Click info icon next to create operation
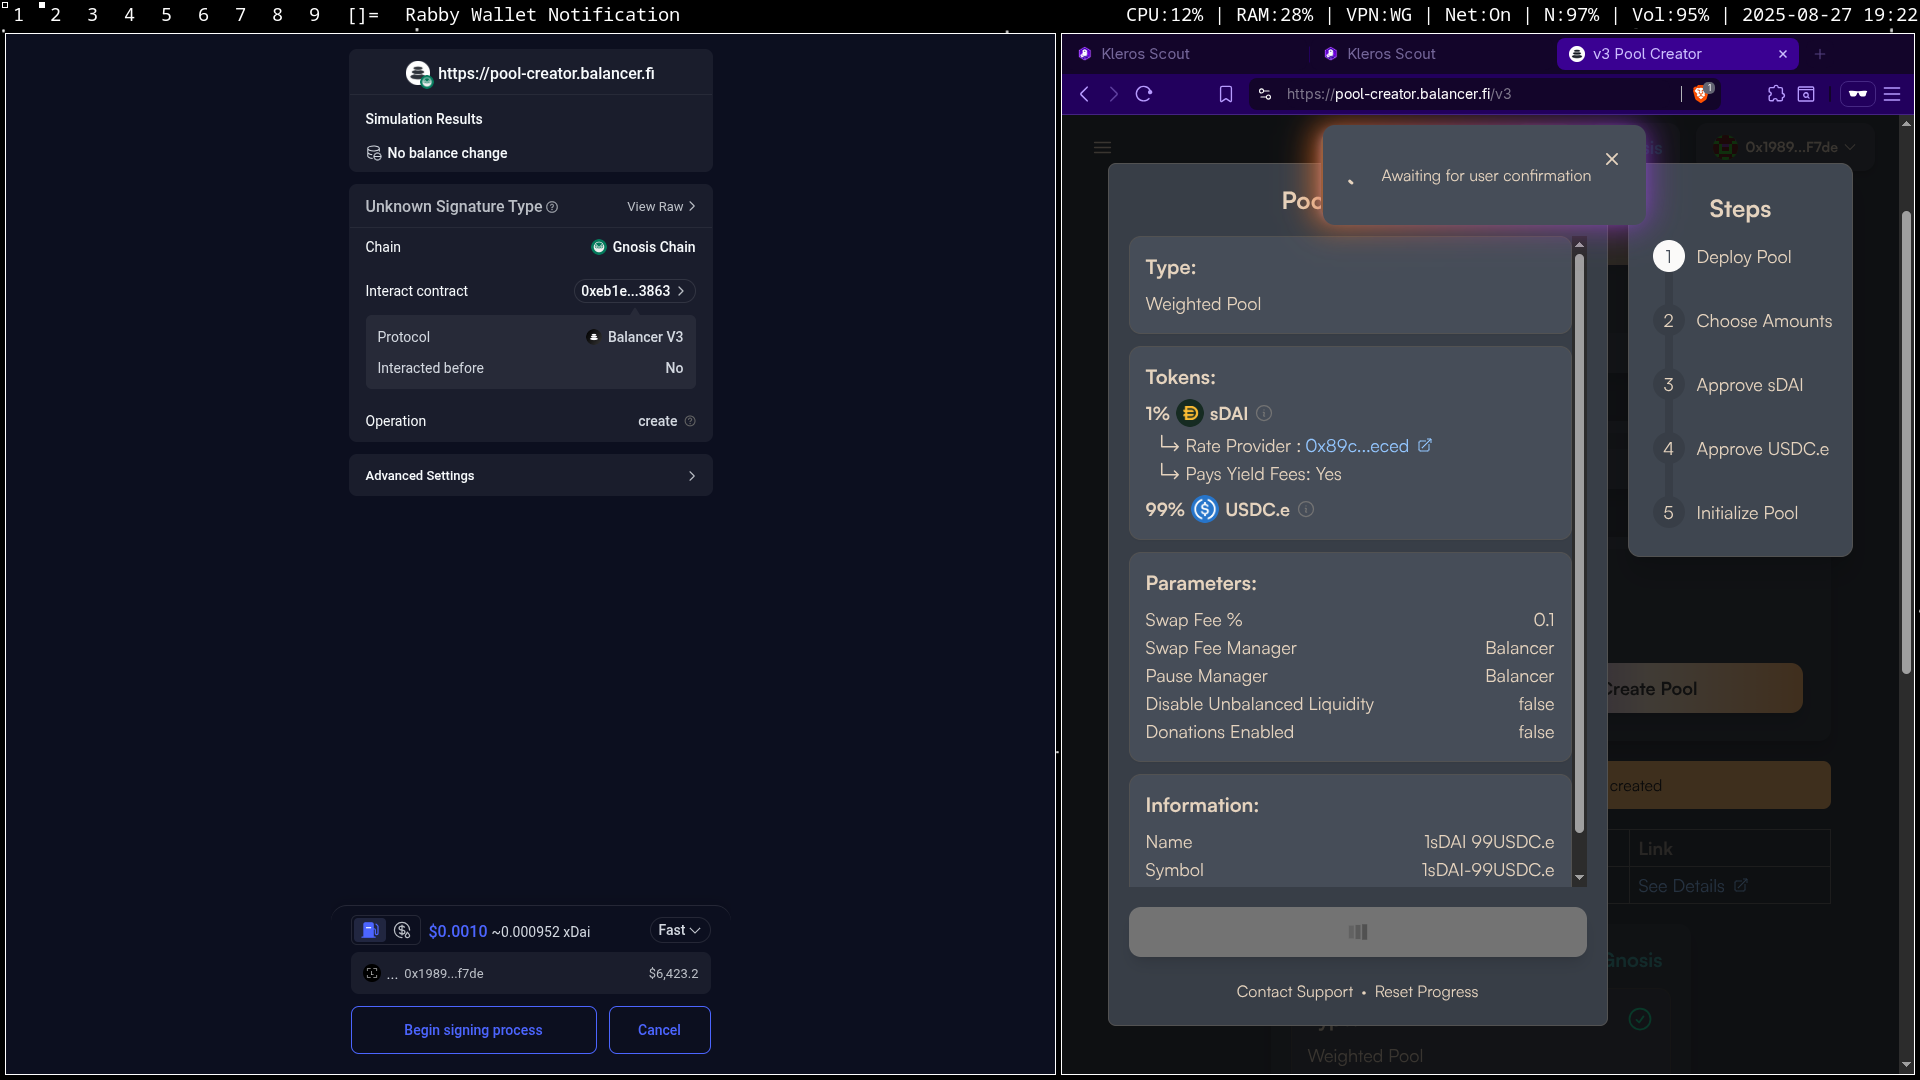The height and width of the screenshot is (1080, 1920). pyautogui.click(x=690, y=421)
